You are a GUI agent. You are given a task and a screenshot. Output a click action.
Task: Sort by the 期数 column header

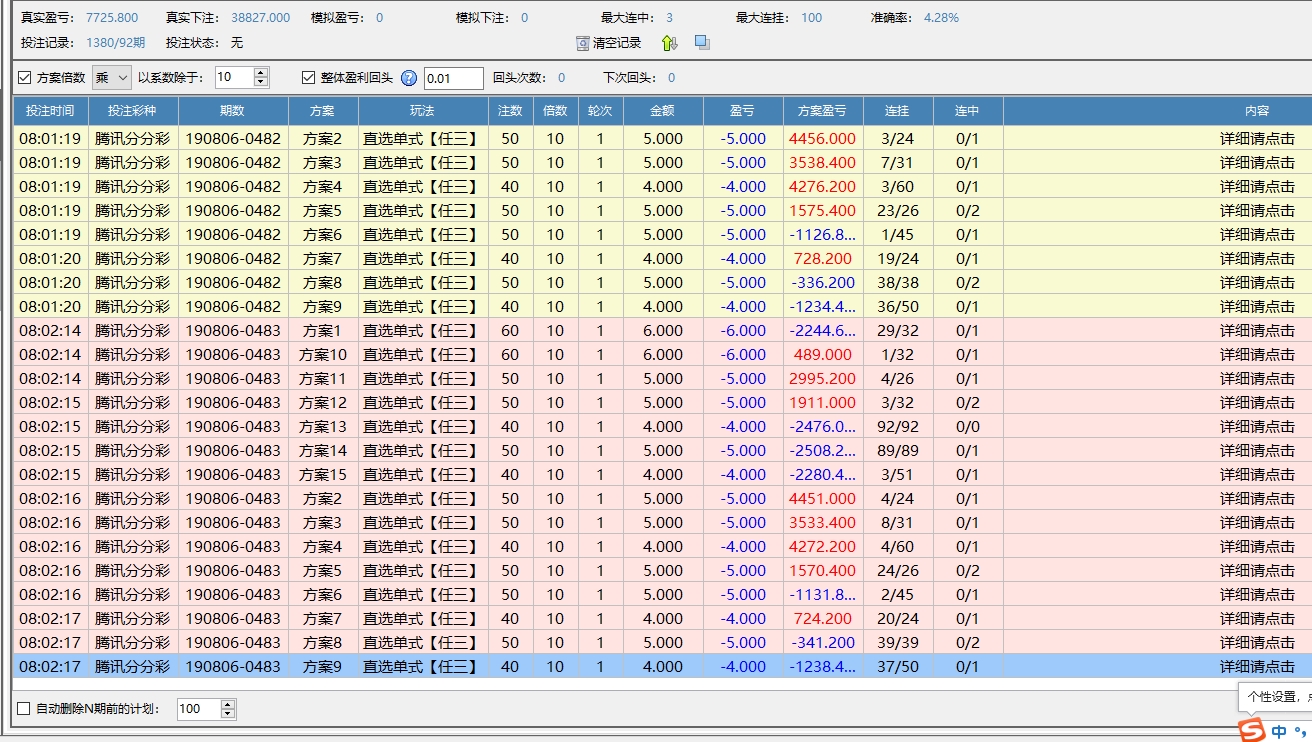click(233, 111)
